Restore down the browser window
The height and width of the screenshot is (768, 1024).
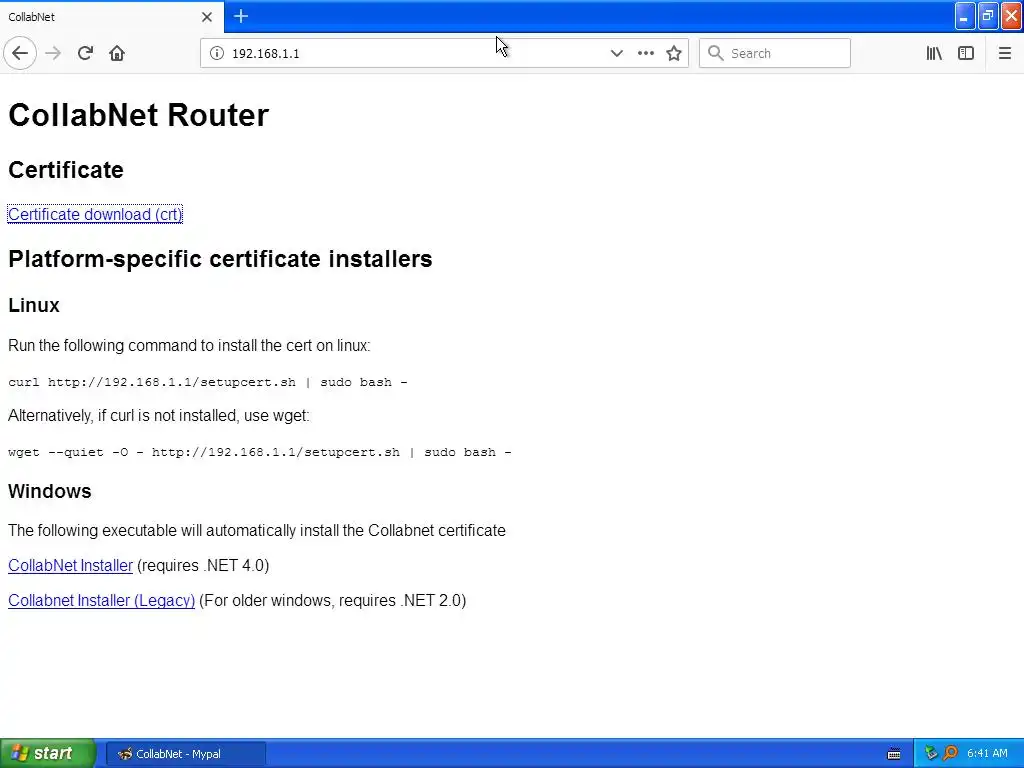(988, 16)
